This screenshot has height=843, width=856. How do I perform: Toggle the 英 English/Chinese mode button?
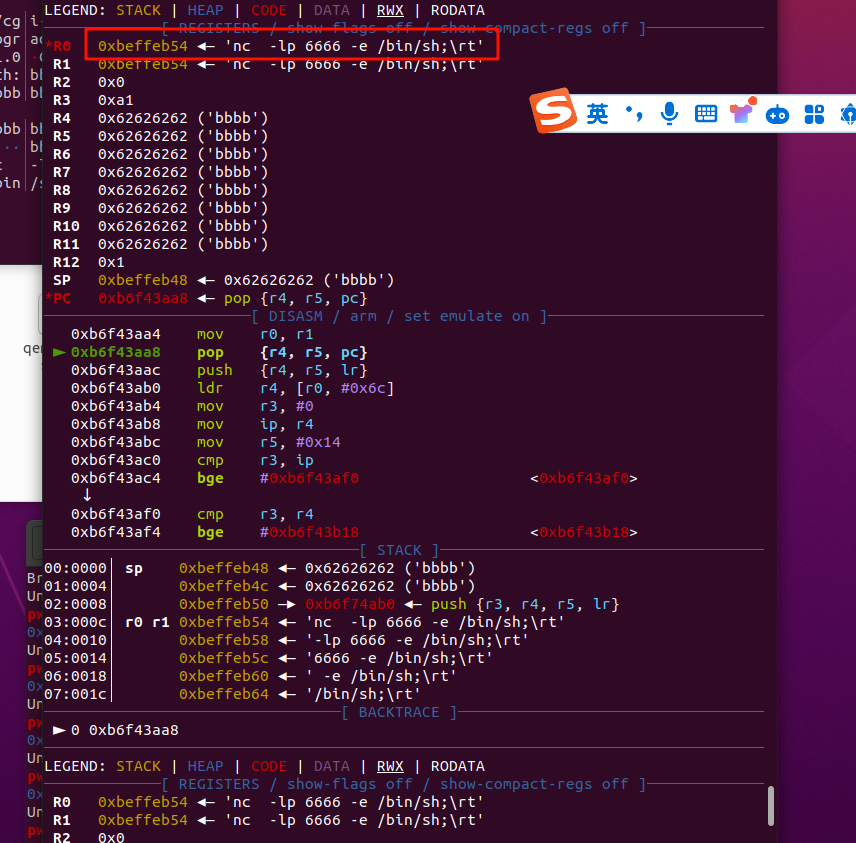coord(597,114)
